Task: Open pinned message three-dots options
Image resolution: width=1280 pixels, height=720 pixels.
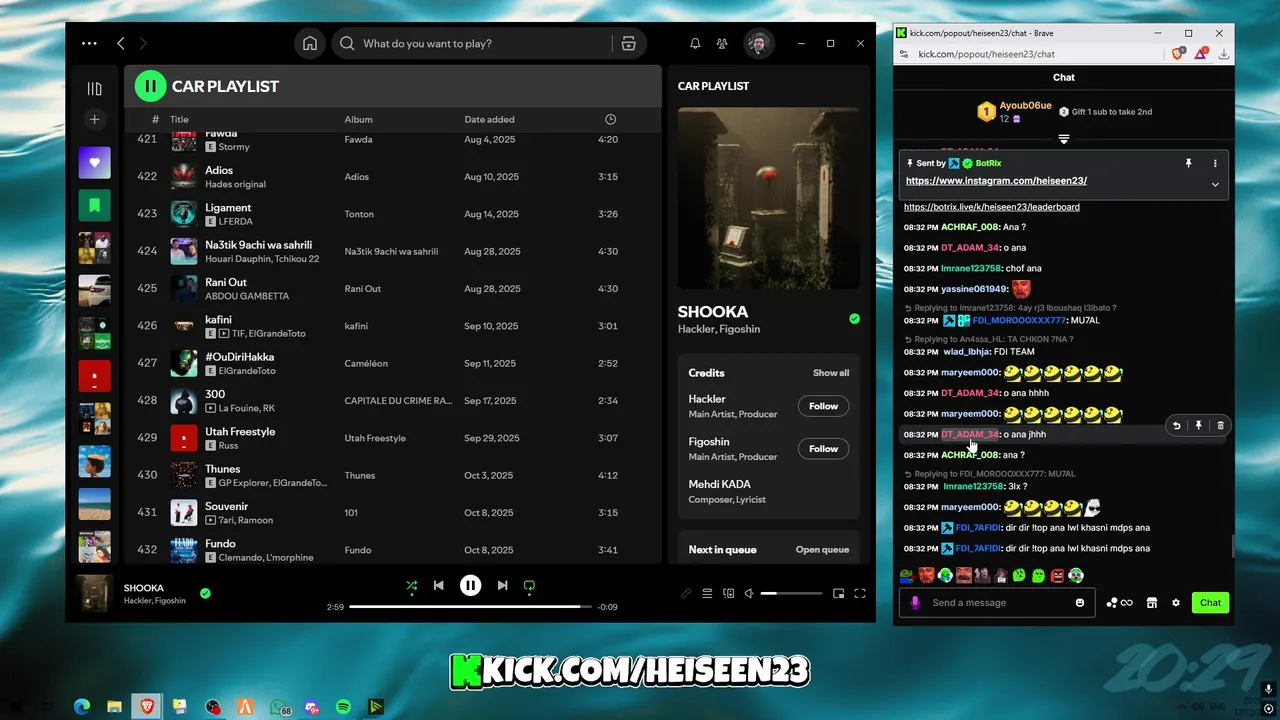Action: pos(1215,163)
